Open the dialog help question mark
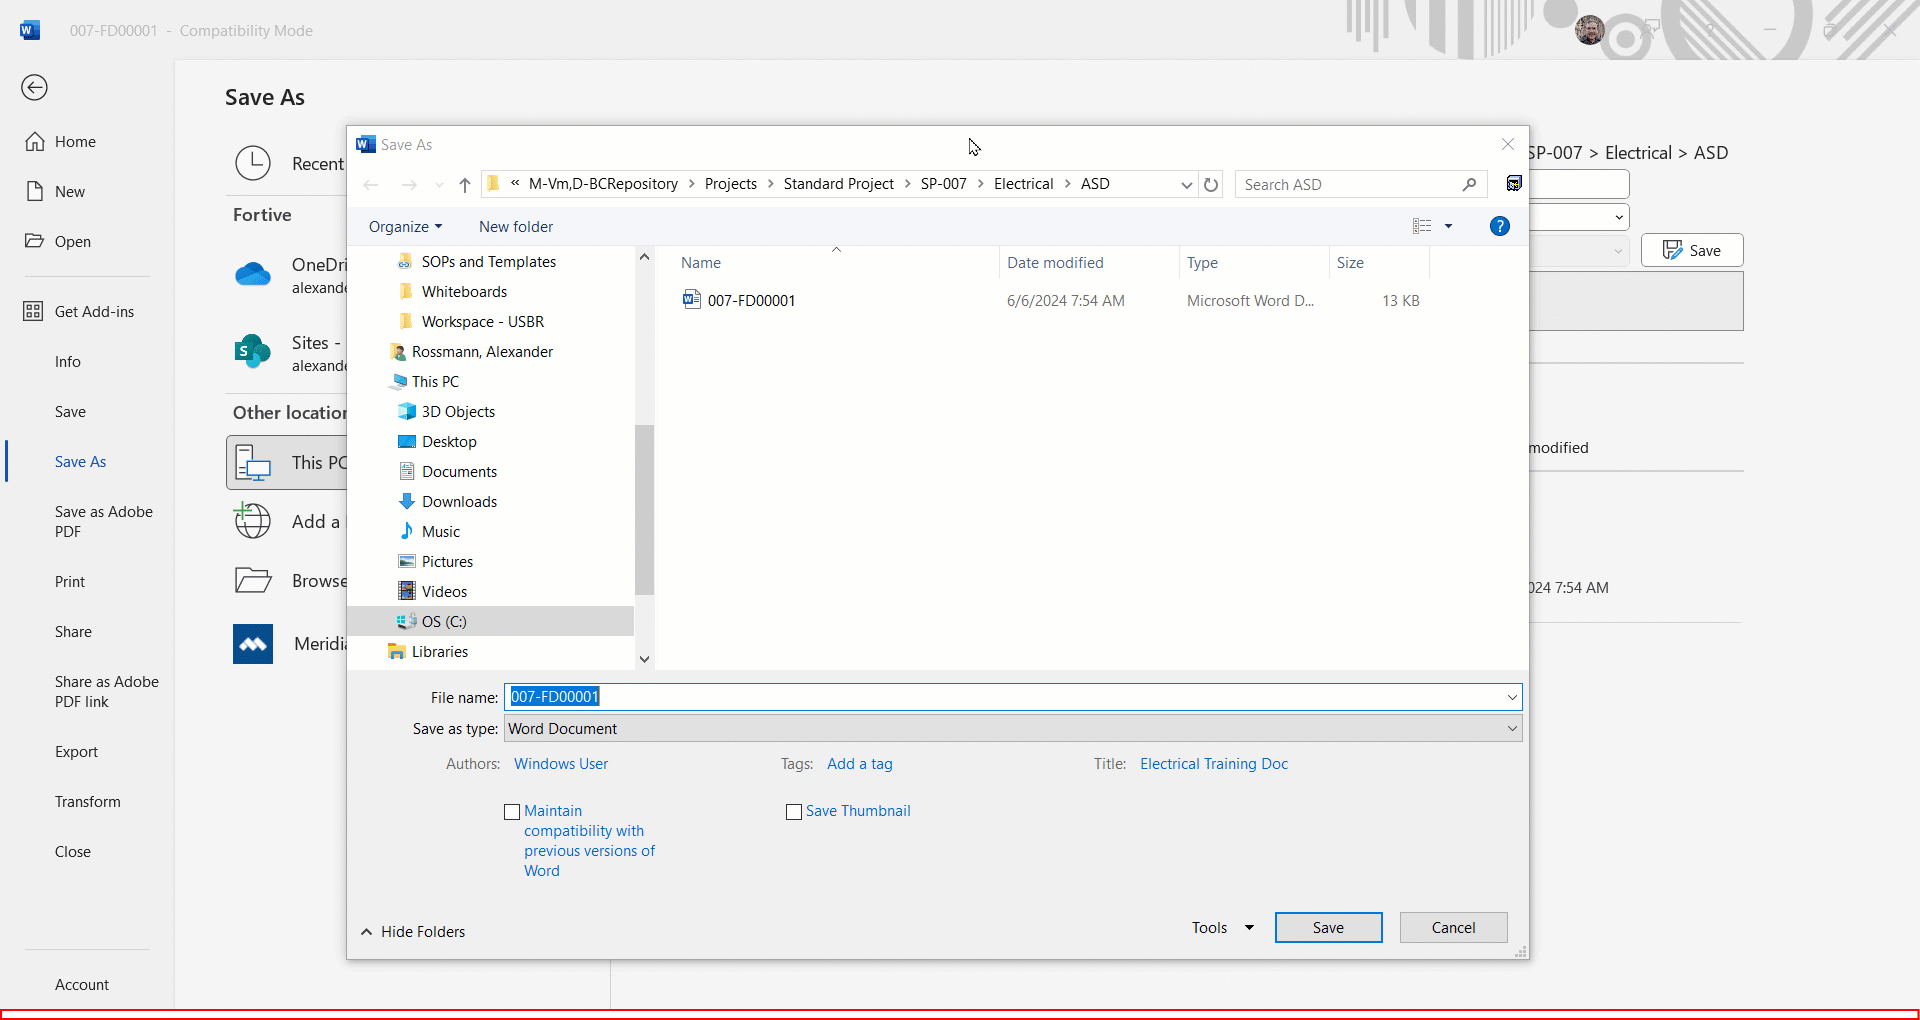The width and height of the screenshot is (1920, 1020). coord(1500,226)
